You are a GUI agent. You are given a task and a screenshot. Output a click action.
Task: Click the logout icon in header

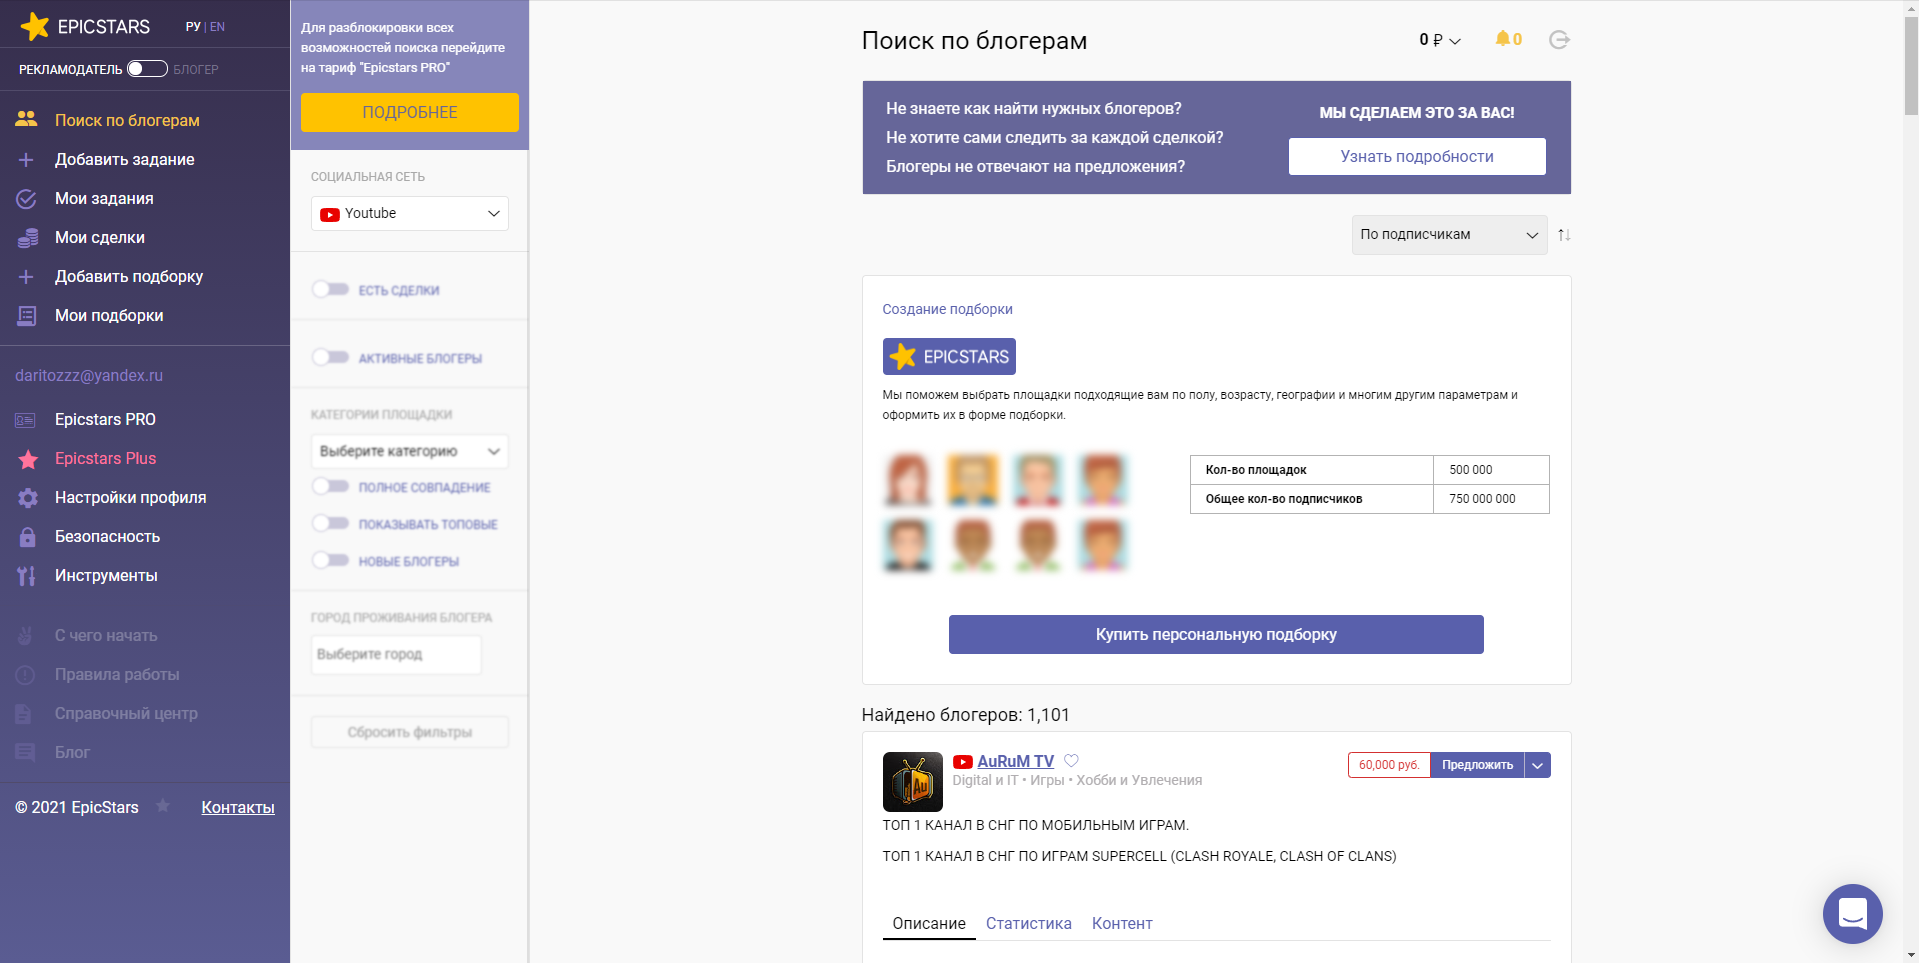tap(1559, 40)
